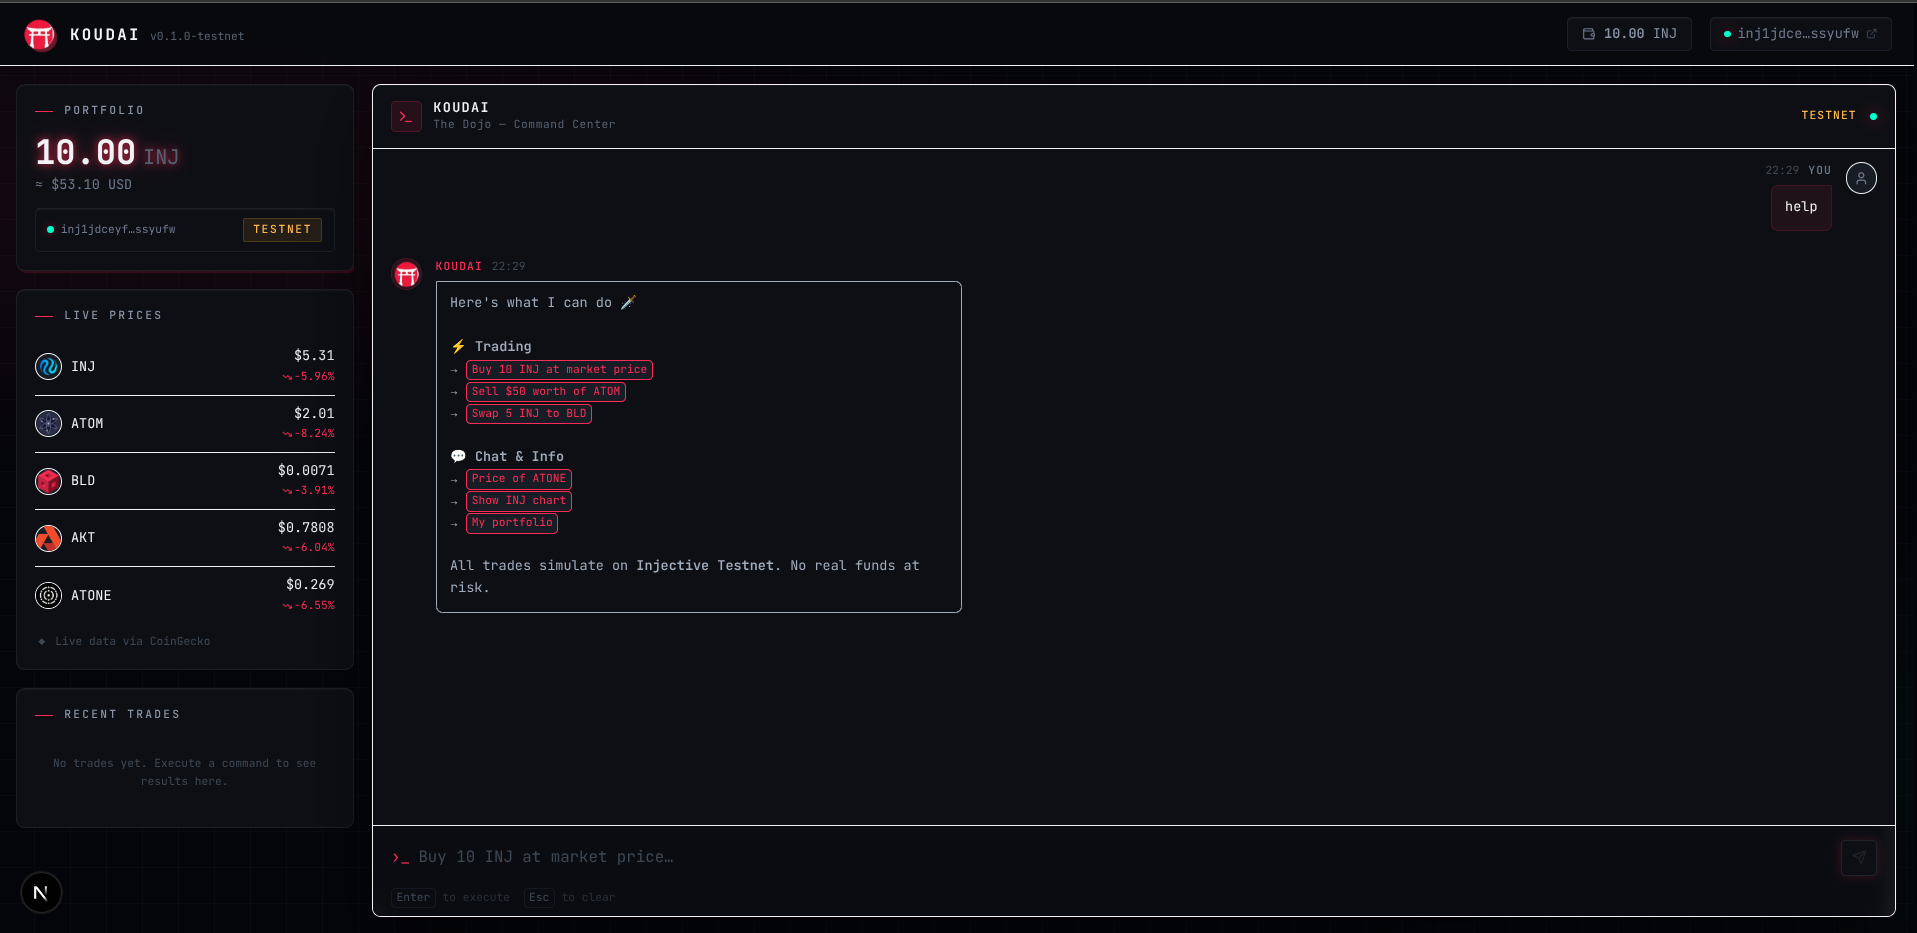Click the TESTNET badge in Portfolio card
This screenshot has width=1917, height=933.
pyautogui.click(x=282, y=230)
